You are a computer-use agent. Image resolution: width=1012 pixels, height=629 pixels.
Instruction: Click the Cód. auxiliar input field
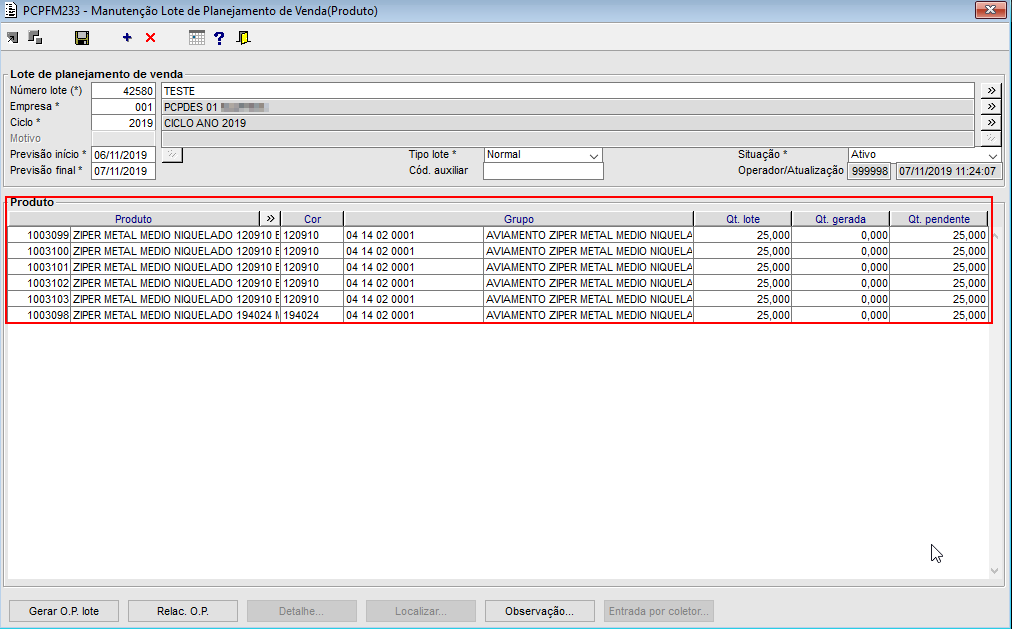pos(543,171)
